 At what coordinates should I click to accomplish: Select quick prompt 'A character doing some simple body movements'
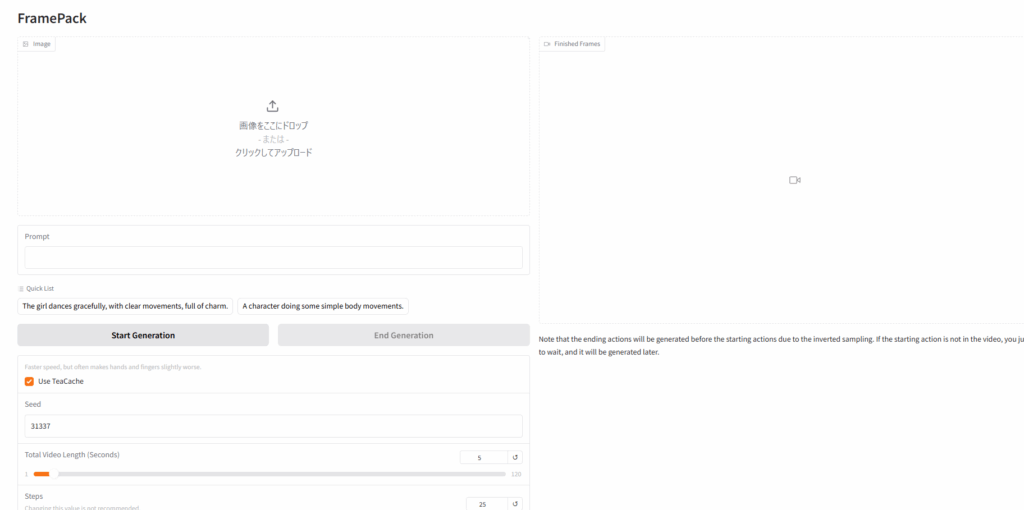click(x=323, y=306)
